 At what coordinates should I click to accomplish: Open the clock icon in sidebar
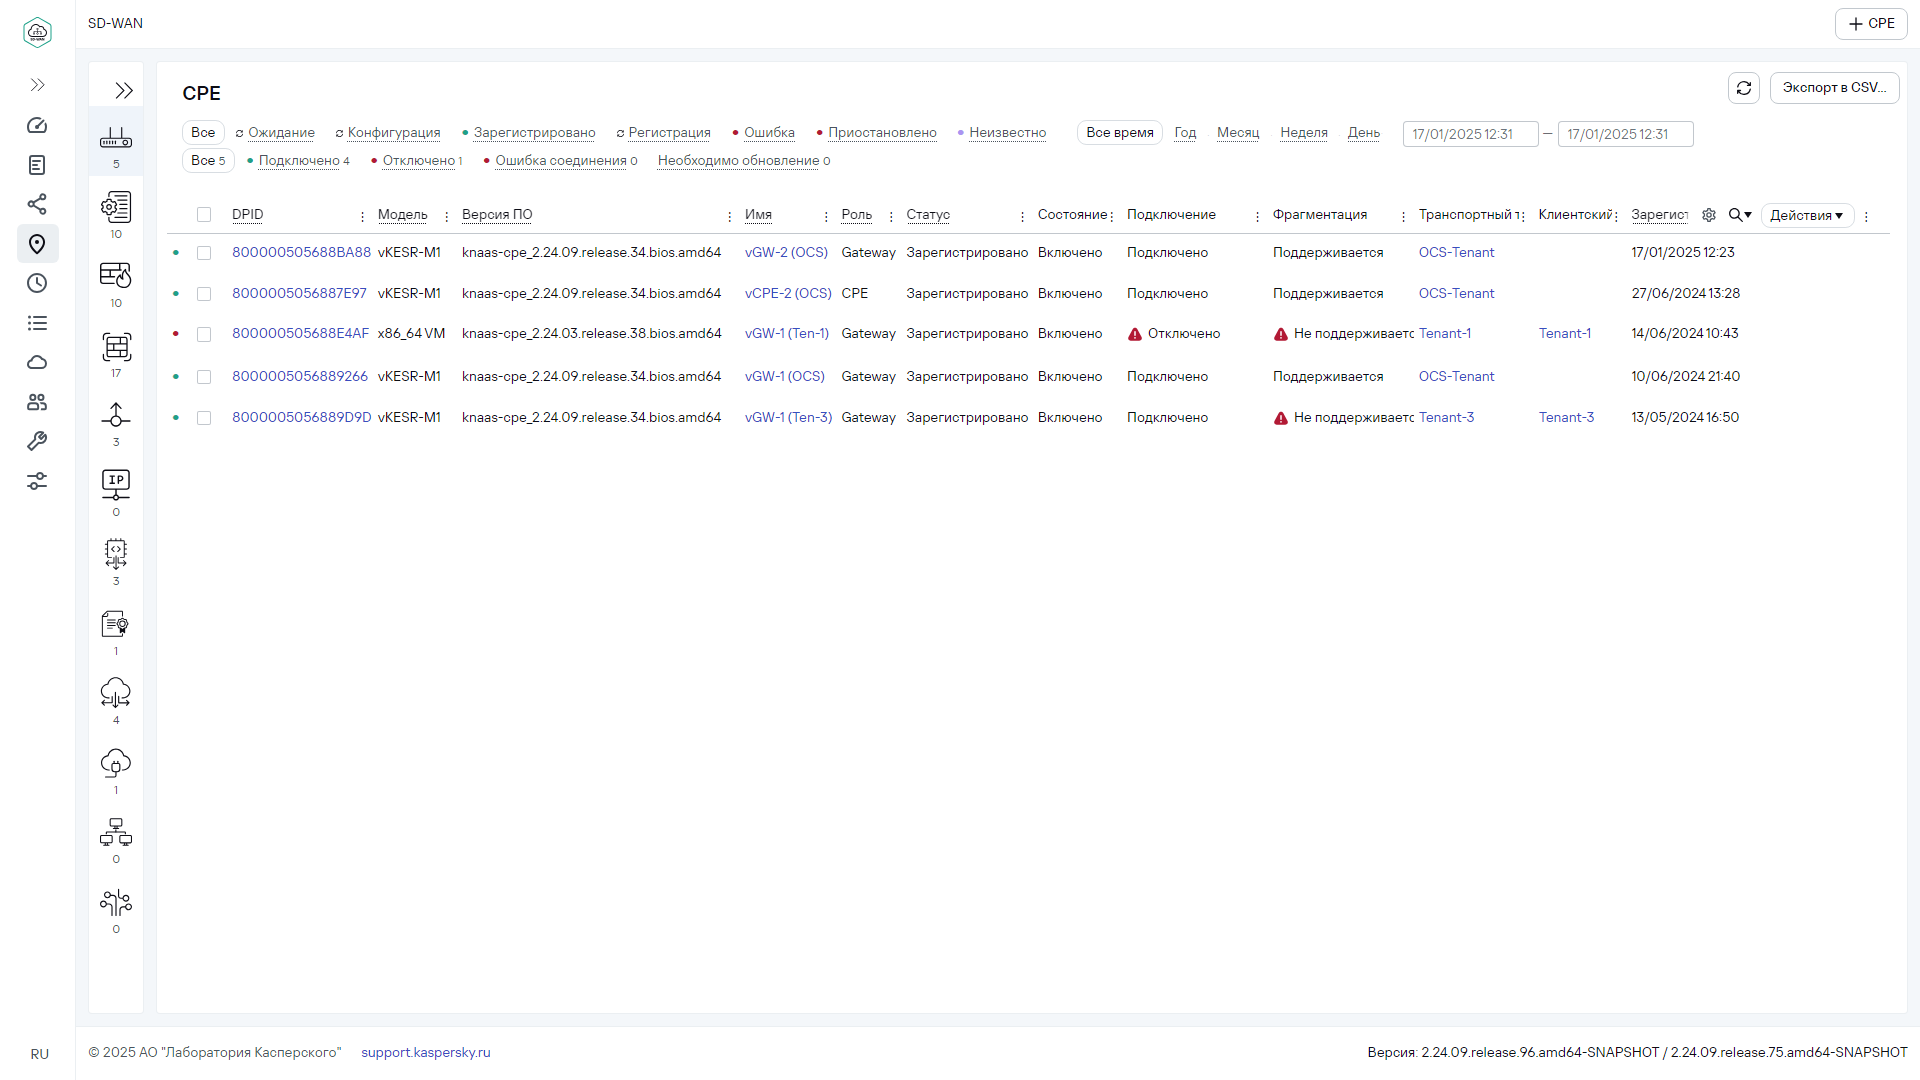(37, 283)
